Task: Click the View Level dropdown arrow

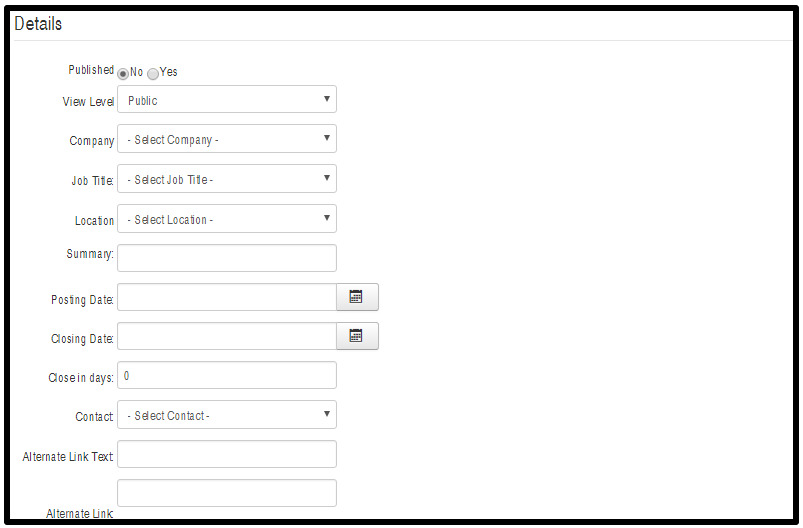Action: pyautogui.click(x=327, y=99)
